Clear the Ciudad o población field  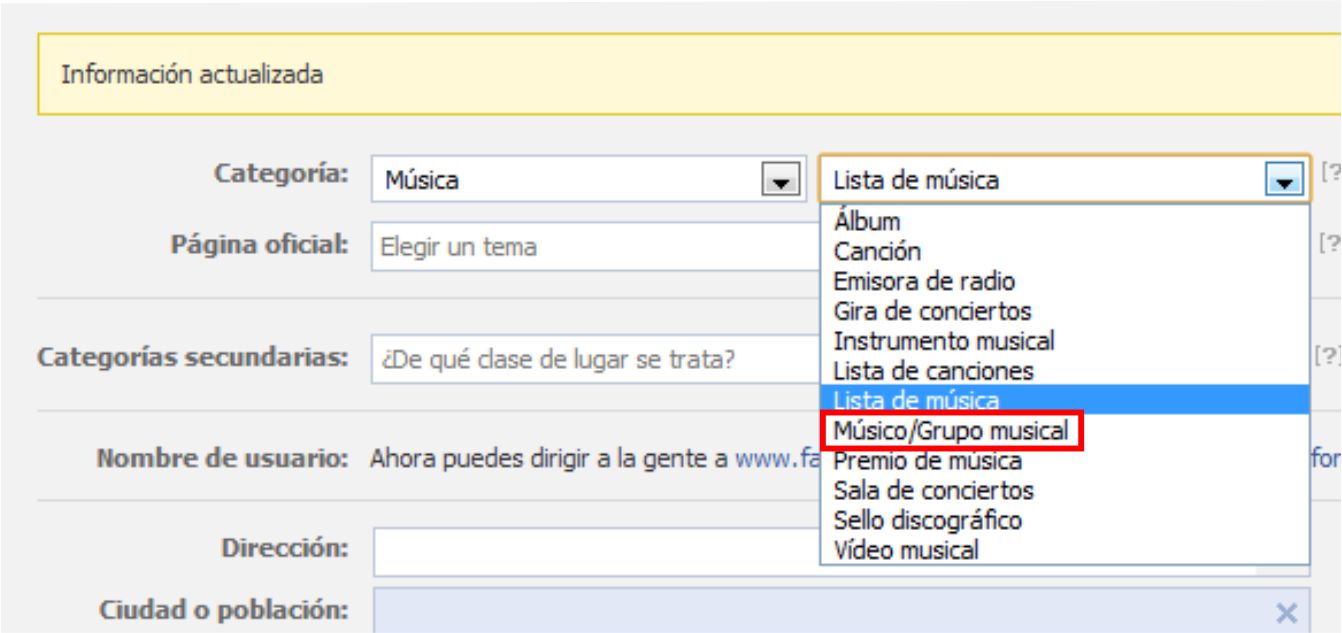(x=1287, y=612)
